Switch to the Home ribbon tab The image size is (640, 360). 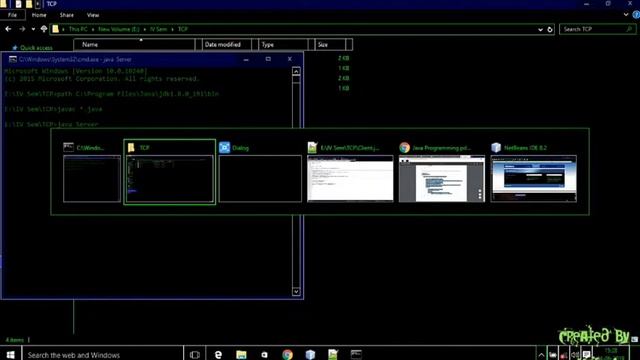(x=39, y=15)
